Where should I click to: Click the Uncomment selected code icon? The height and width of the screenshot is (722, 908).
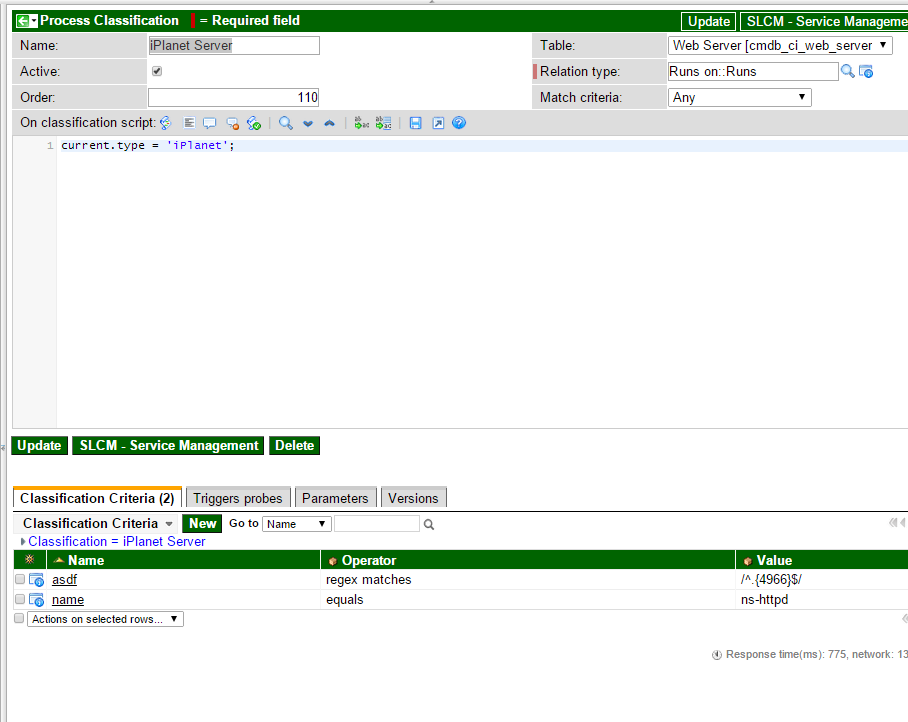[x=232, y=123]
